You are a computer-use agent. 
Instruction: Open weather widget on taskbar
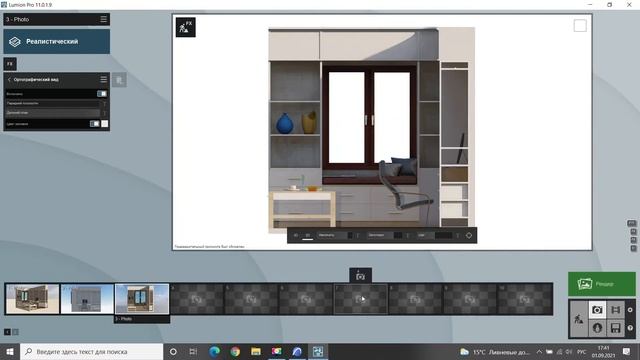(x=494, y=351)
